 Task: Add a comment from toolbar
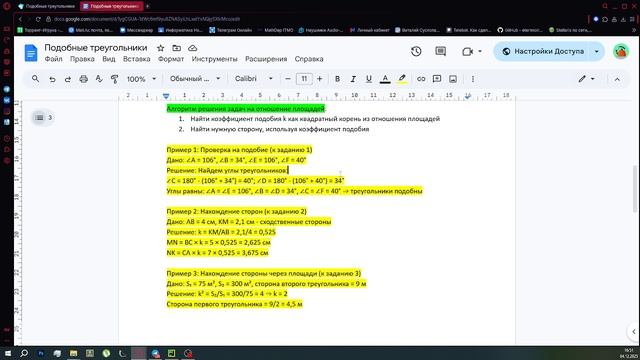pyautogui.click(x=437, y=79)
